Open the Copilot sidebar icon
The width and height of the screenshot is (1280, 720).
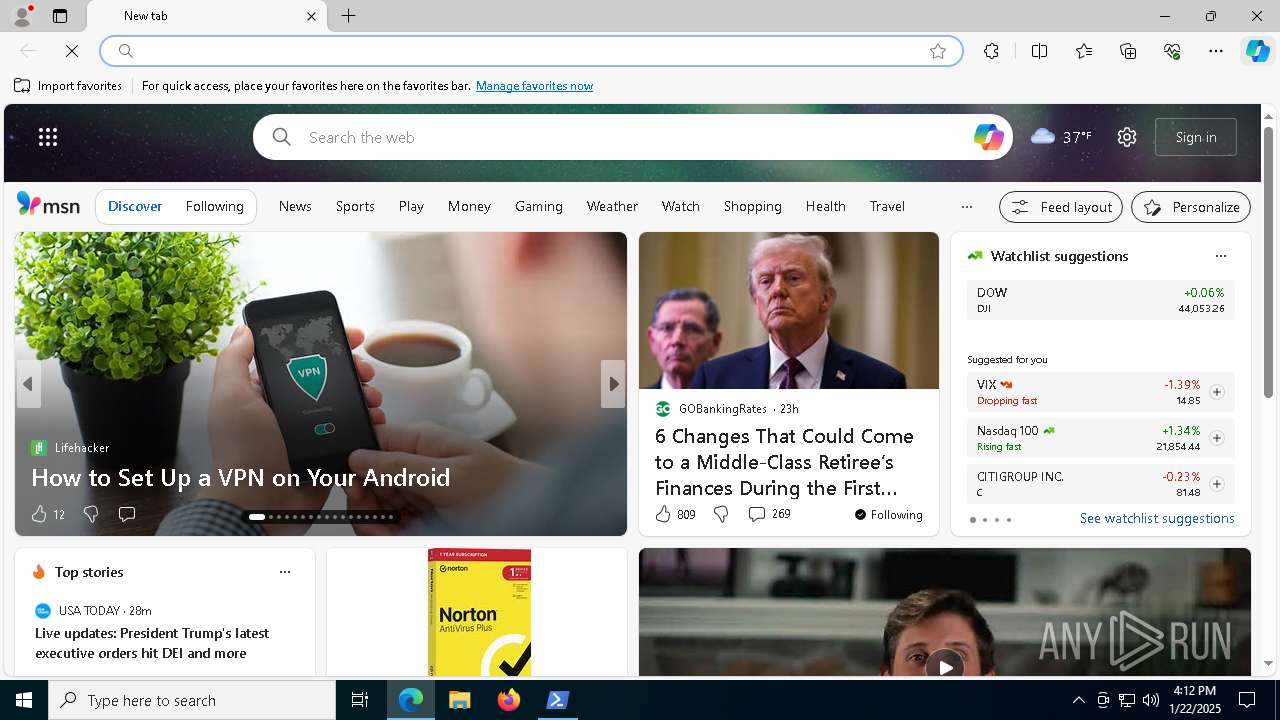(x=1257, y=51)
